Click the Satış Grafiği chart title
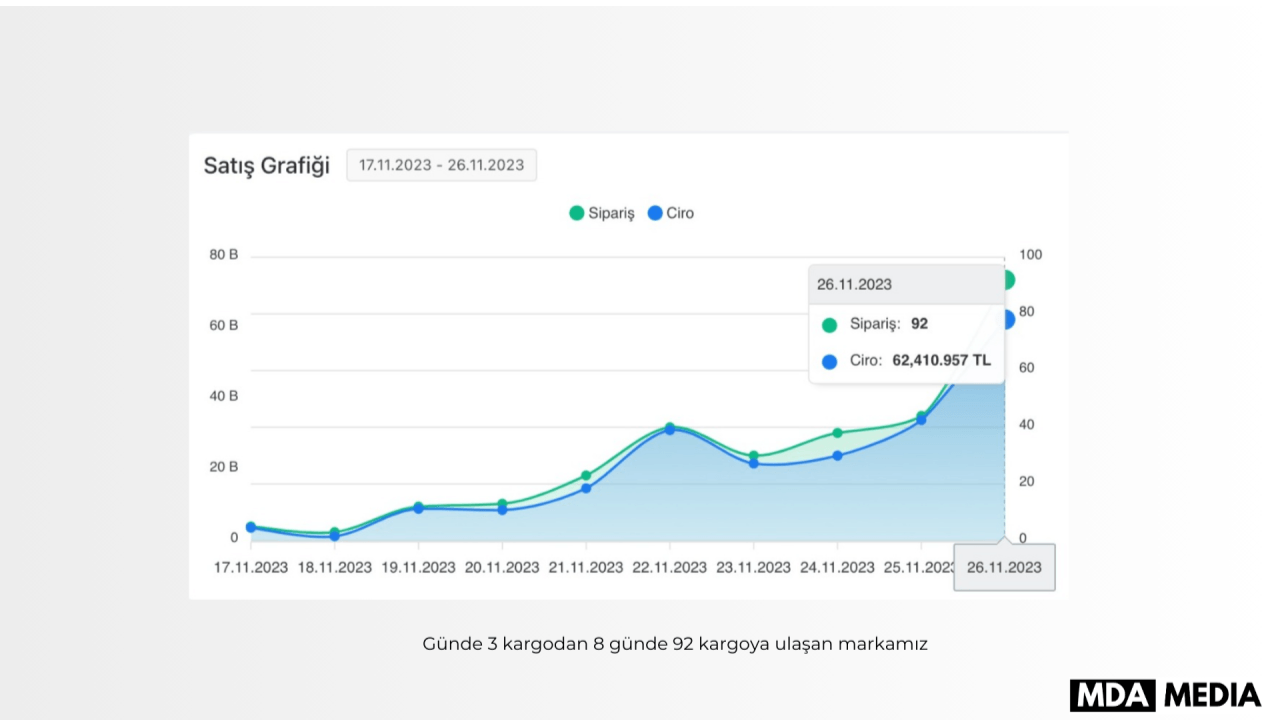 266,165
